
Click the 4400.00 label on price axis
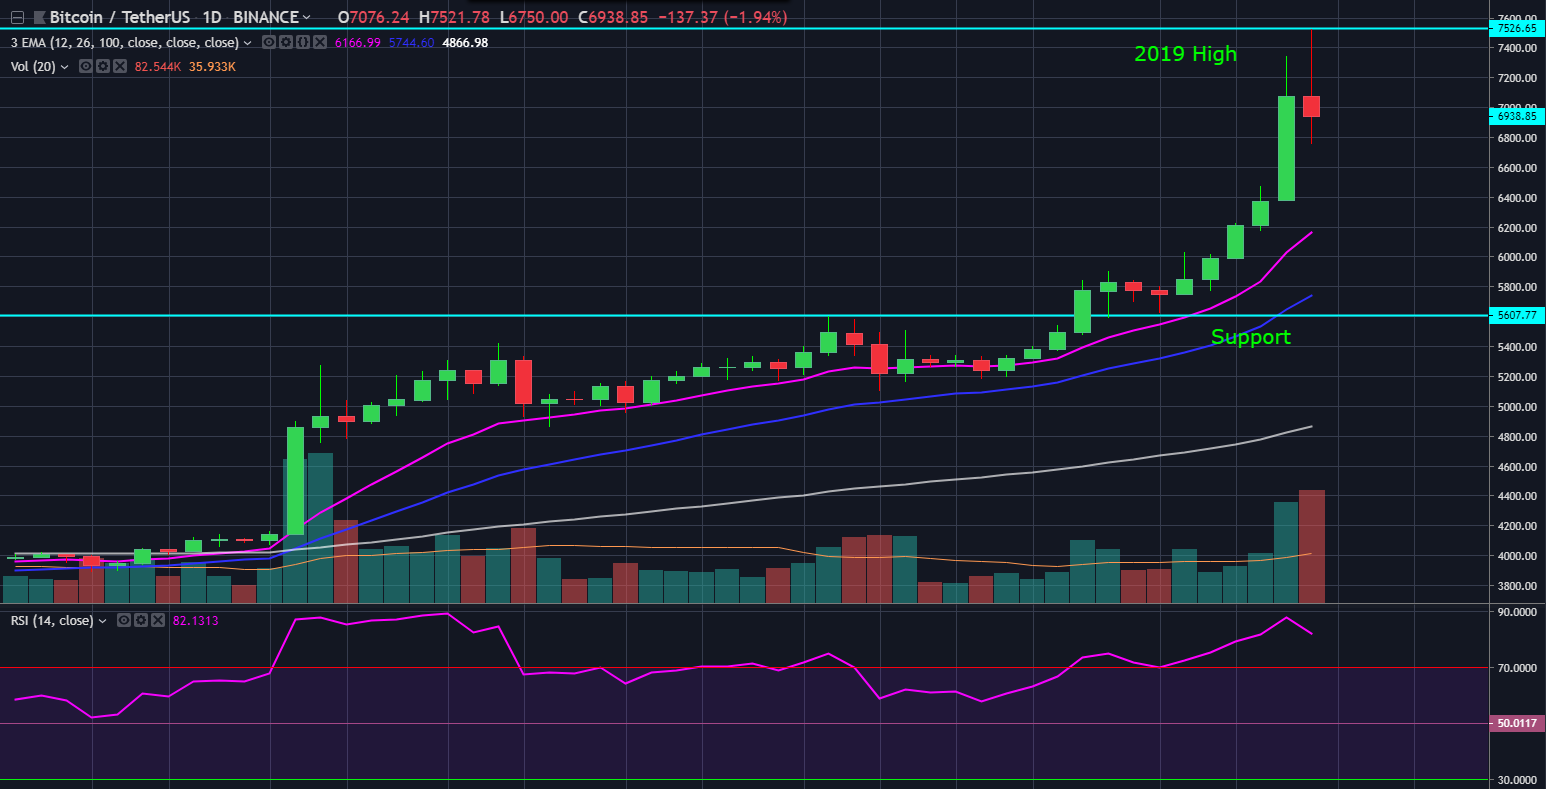click(x=1516, y=496)
